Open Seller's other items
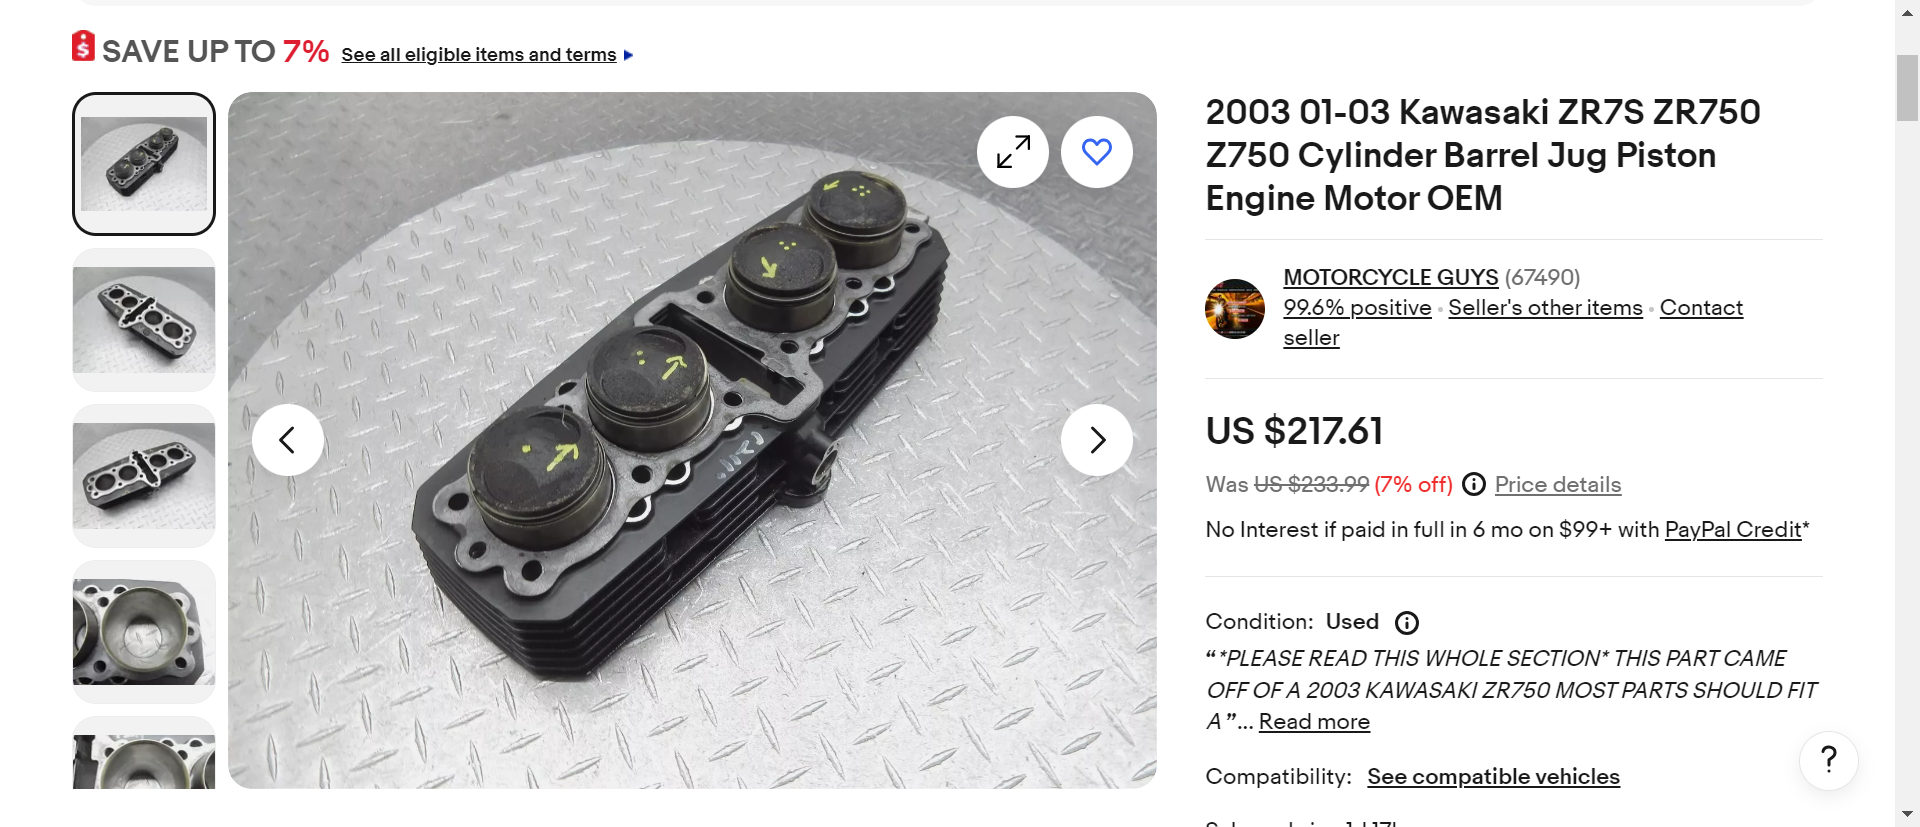 (x=1545, y=308)
